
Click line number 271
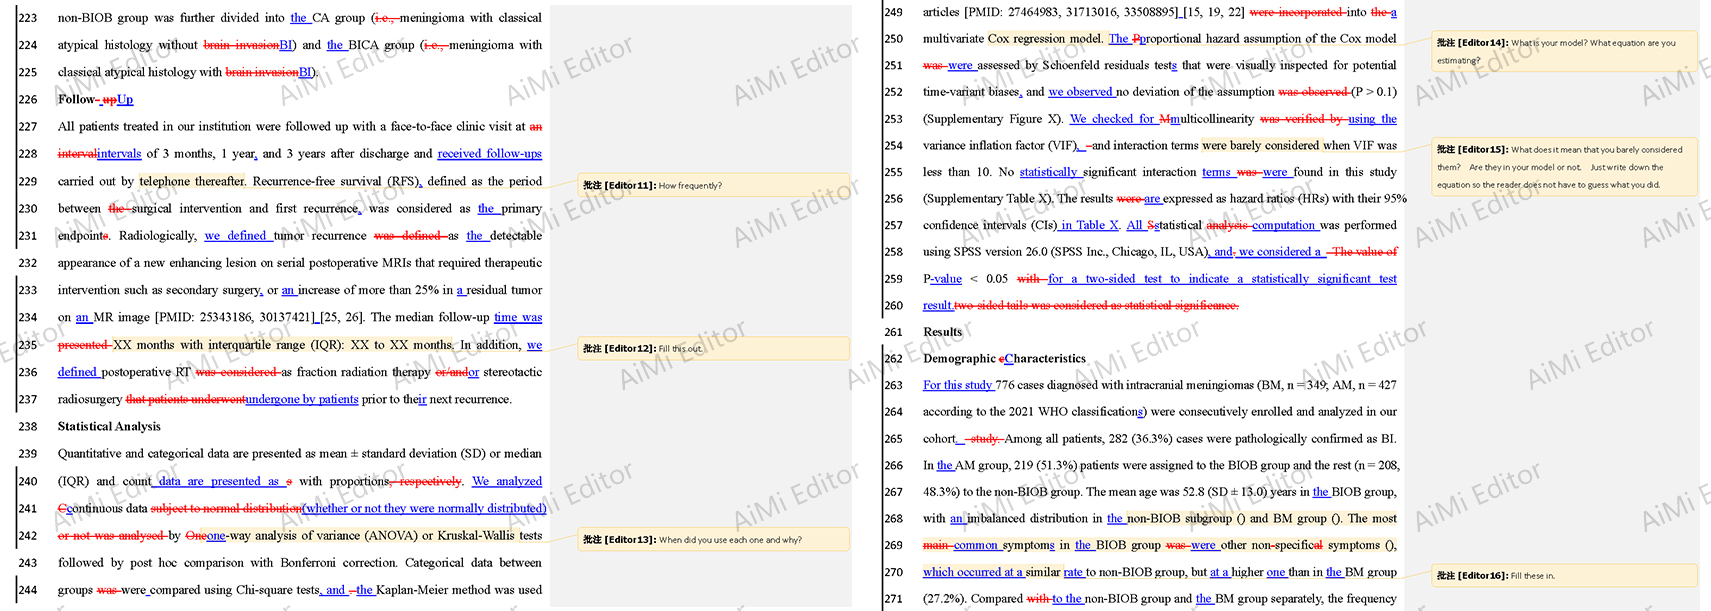pos(893,599)
